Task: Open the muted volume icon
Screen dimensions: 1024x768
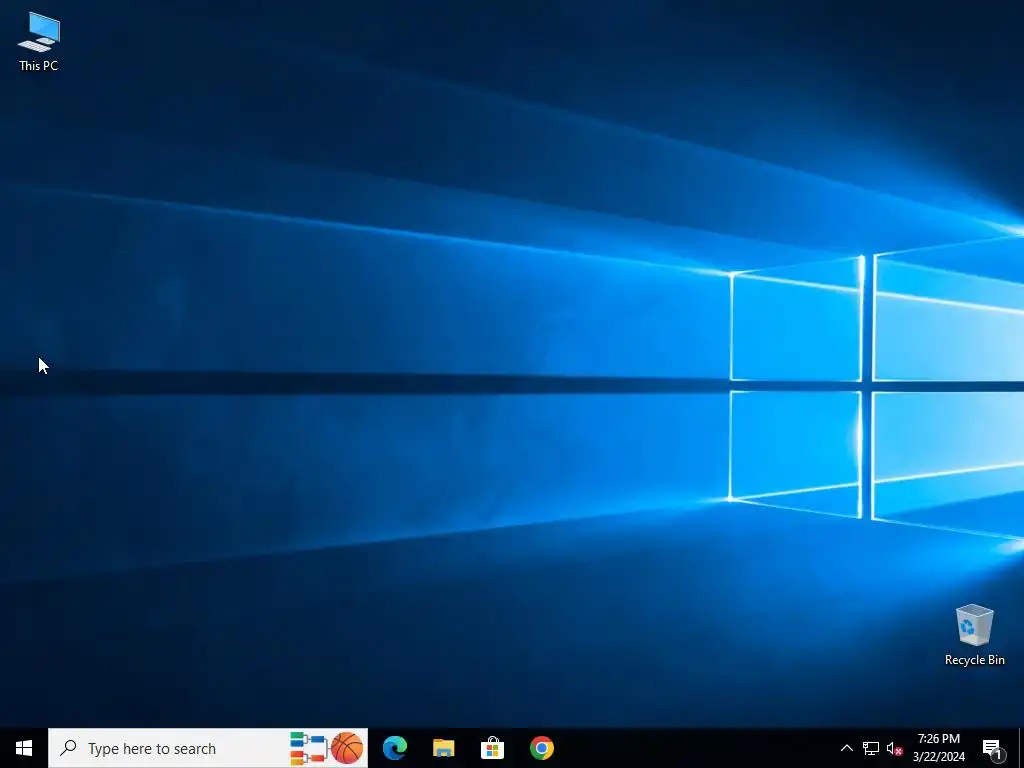Action: [894, 748]
